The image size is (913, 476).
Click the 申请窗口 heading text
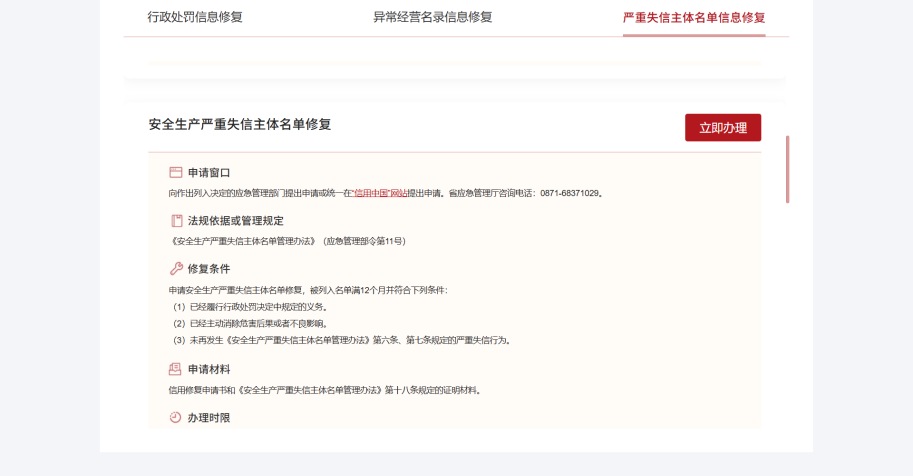pyautogui.click(x=209, y=172)
